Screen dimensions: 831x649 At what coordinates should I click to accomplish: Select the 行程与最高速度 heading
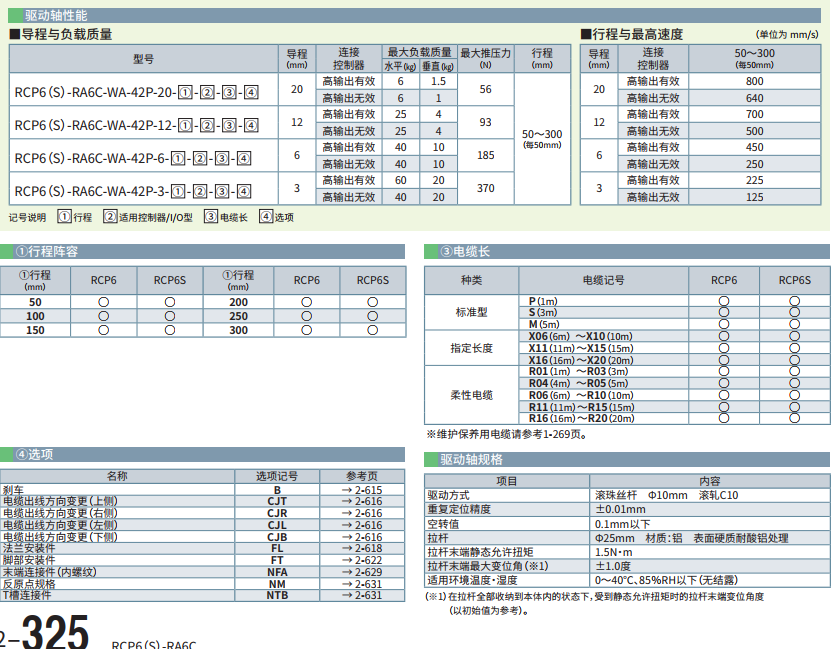(x=632, y=34)
